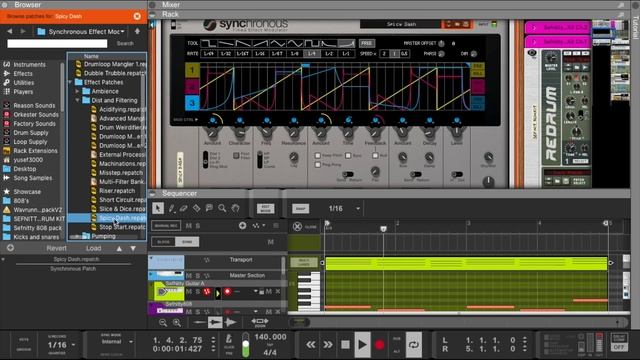Select the Pencil tool in Sequencer toolbar
Viewport: 640px width, 360px height.
[171, 208]
